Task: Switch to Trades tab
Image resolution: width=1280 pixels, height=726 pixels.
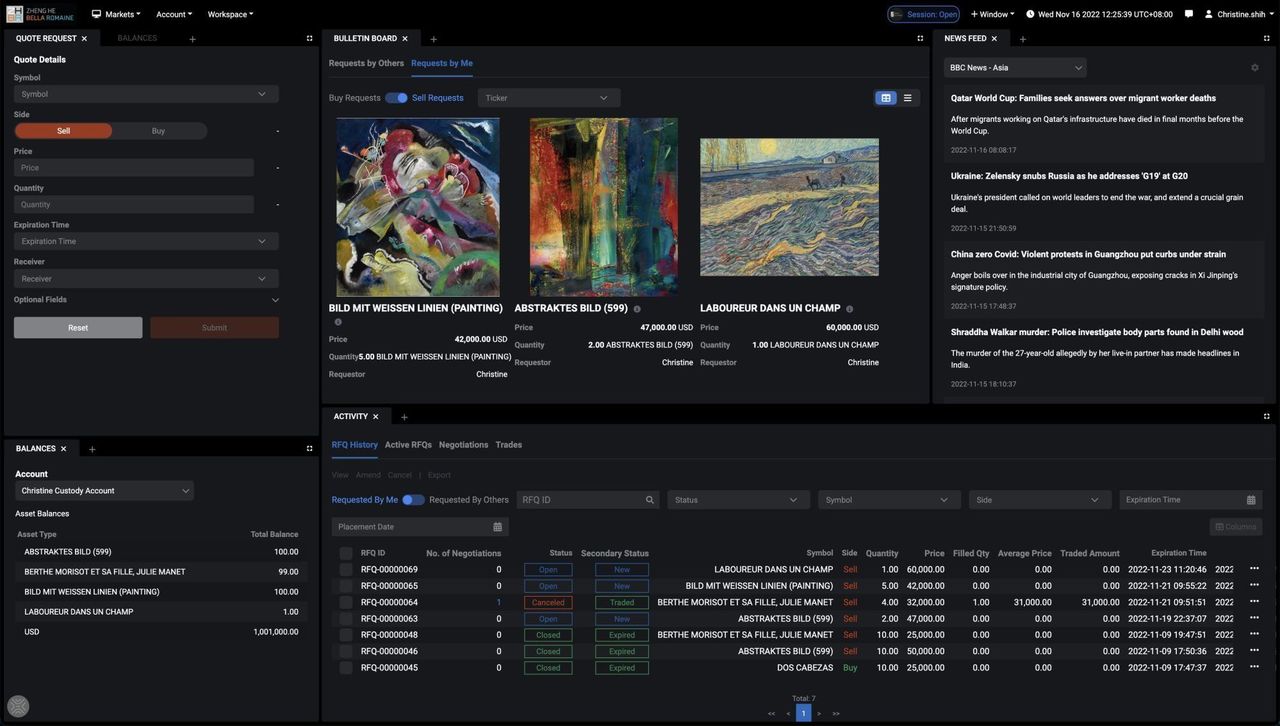Action: [x=509, y=445]
